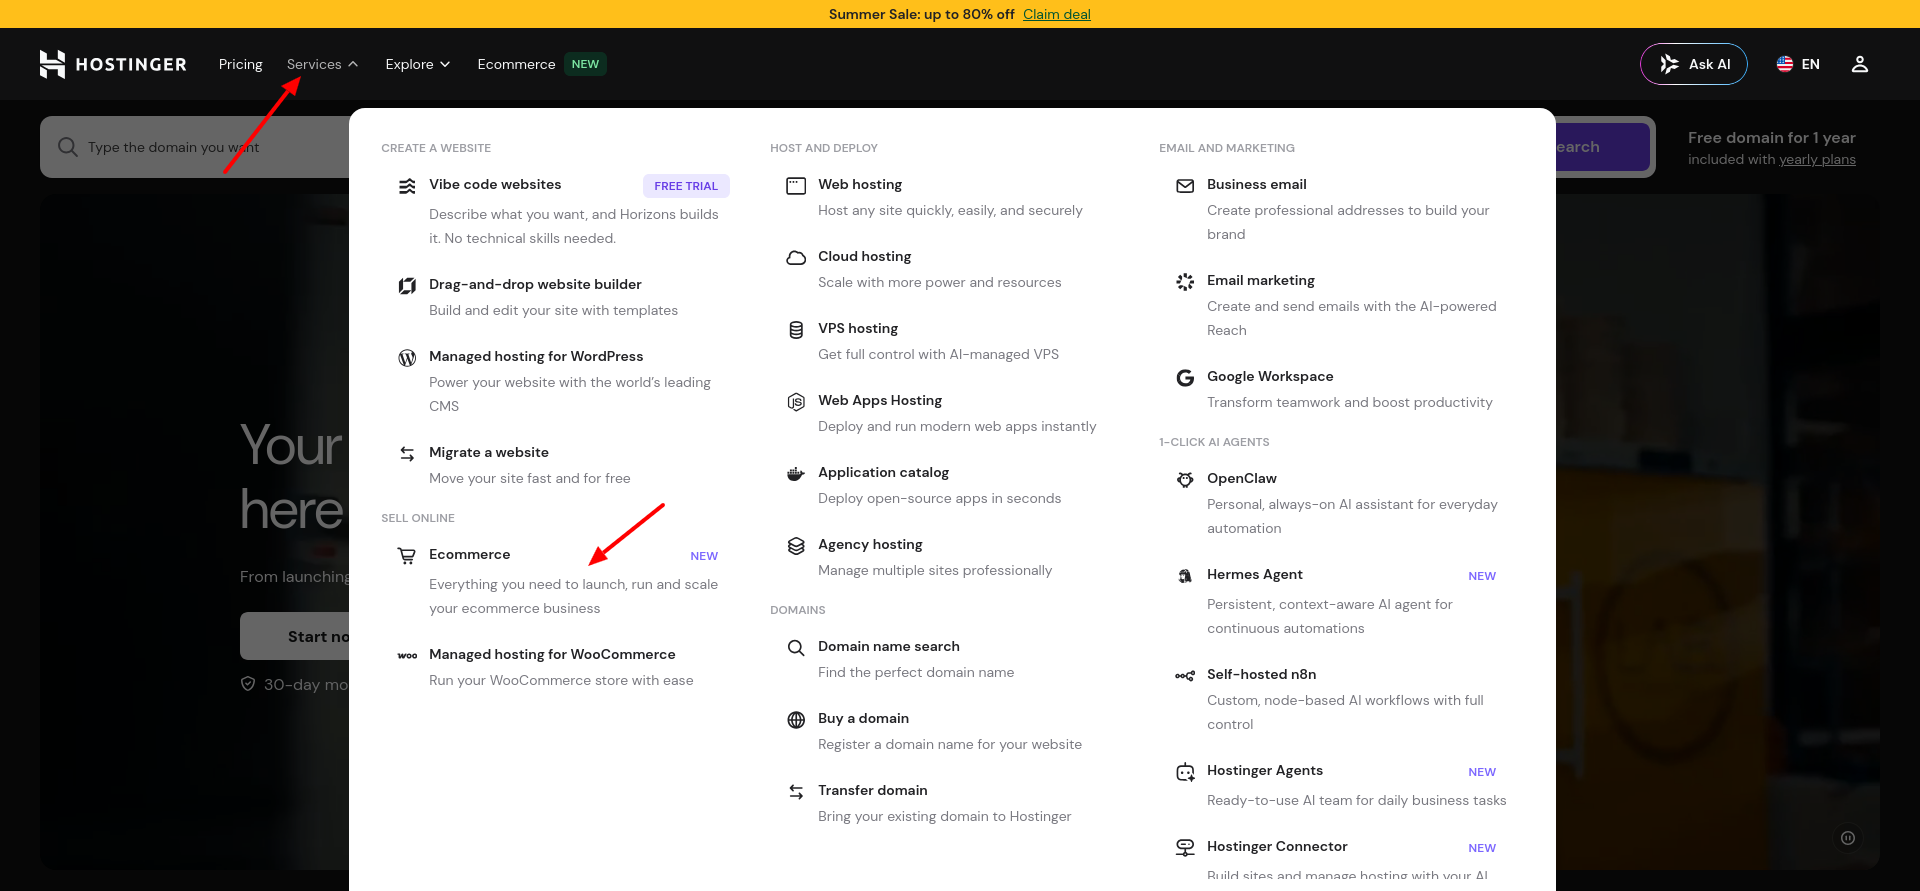Click the Ask AI sparkle icon

1669,64
